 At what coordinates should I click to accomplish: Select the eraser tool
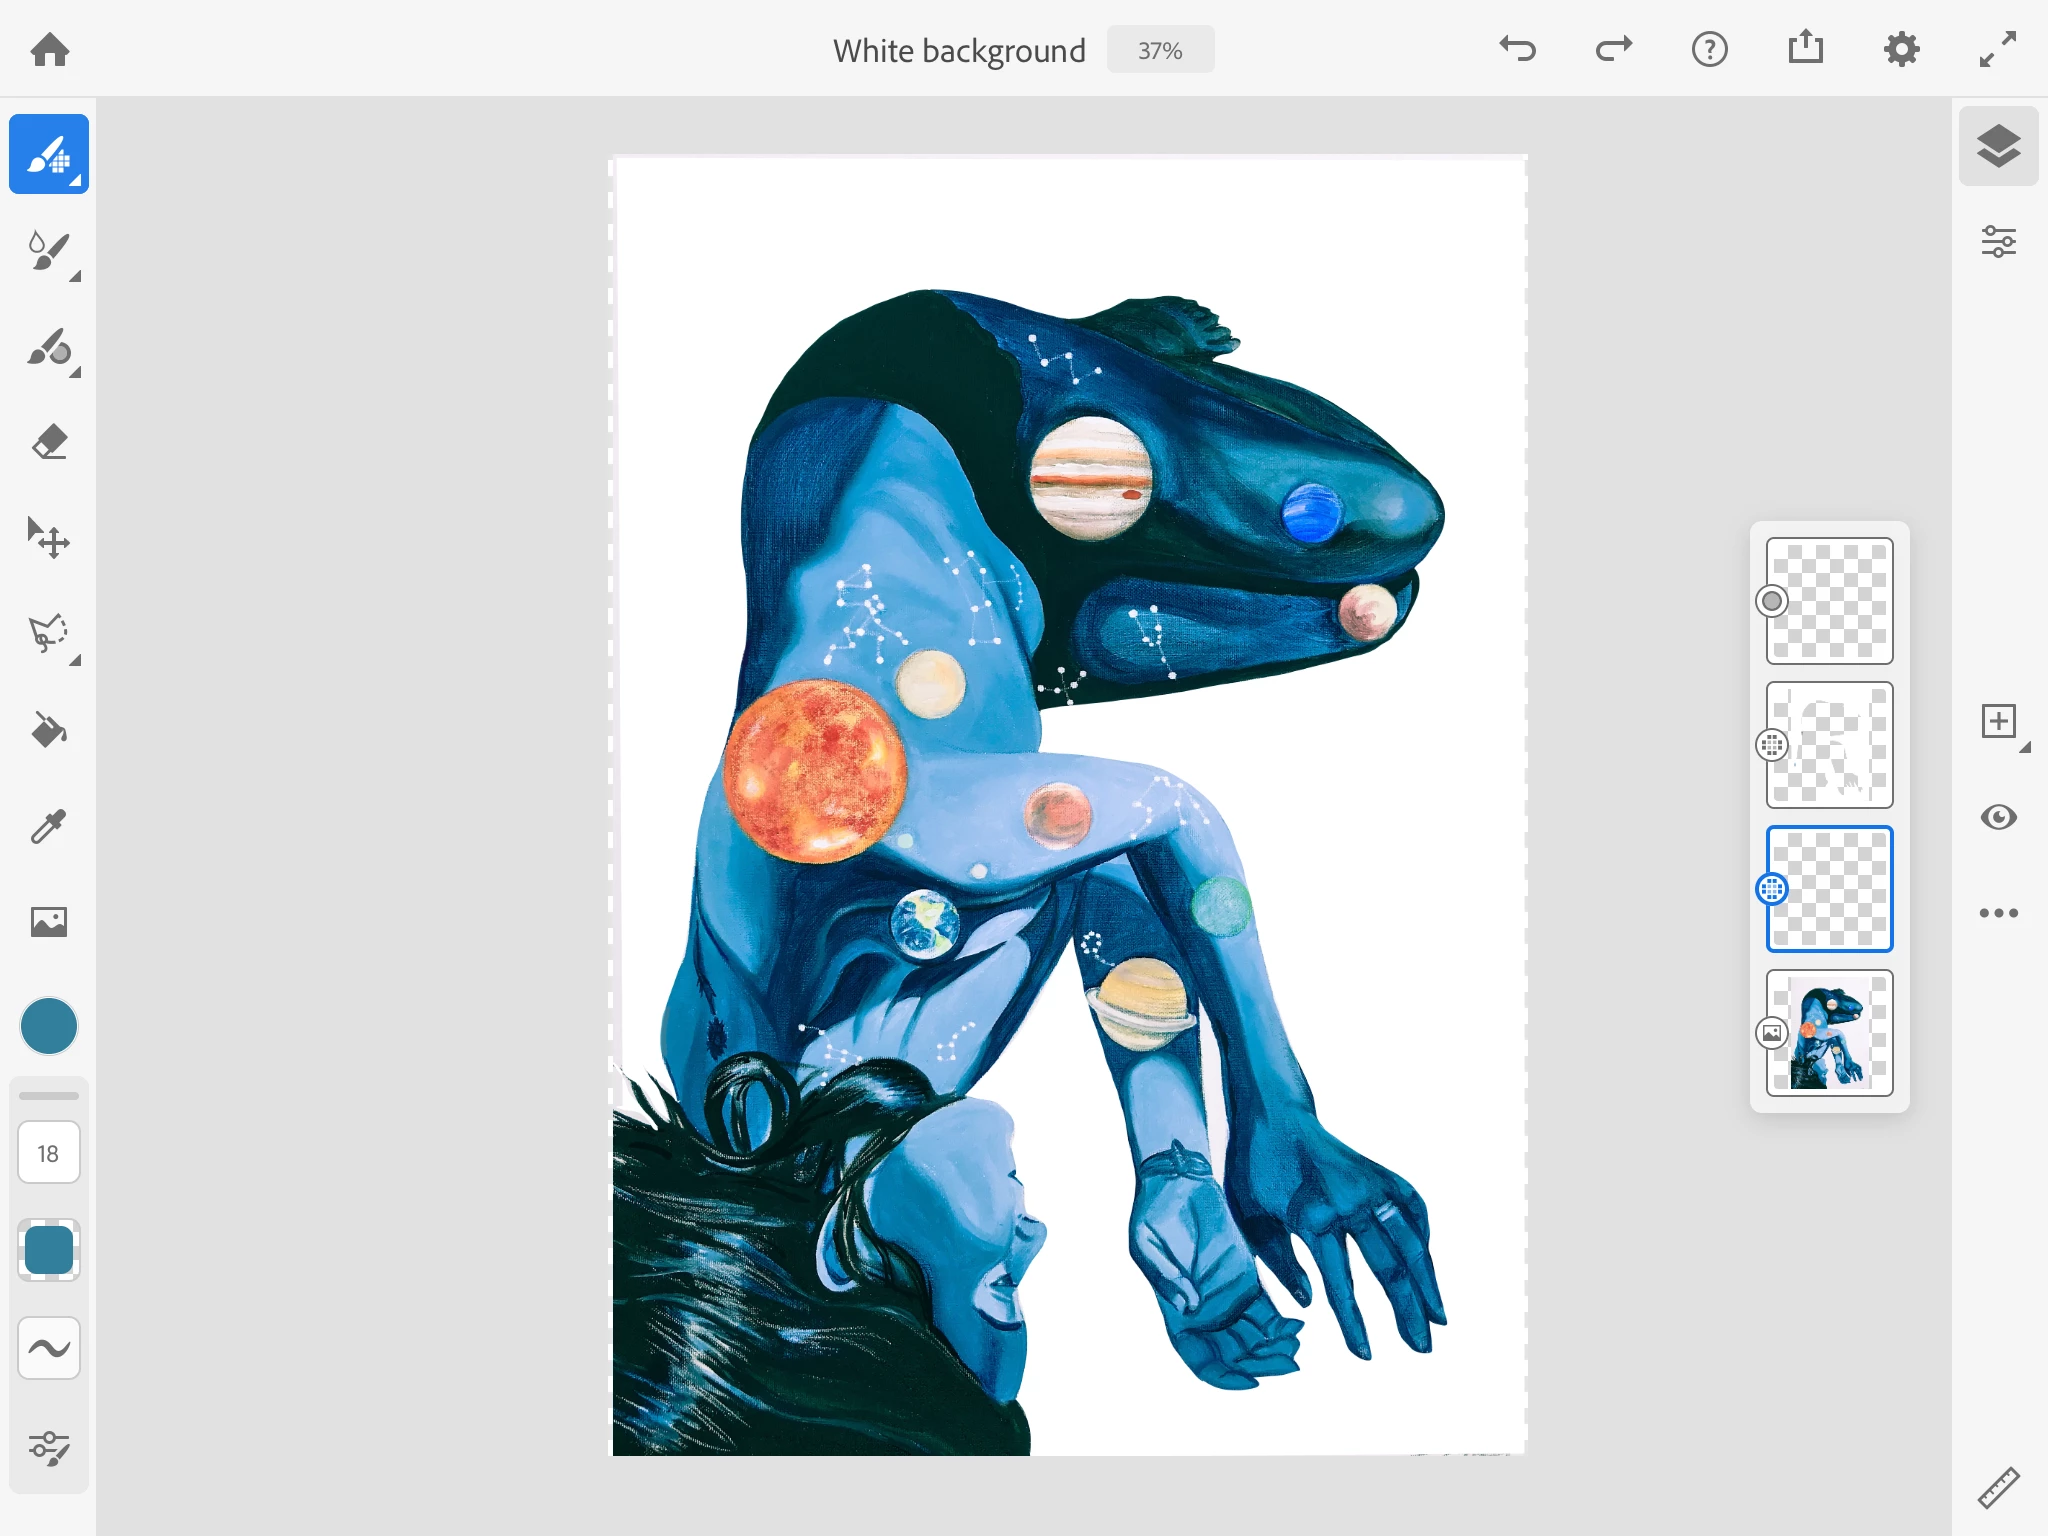click(48, 443)
